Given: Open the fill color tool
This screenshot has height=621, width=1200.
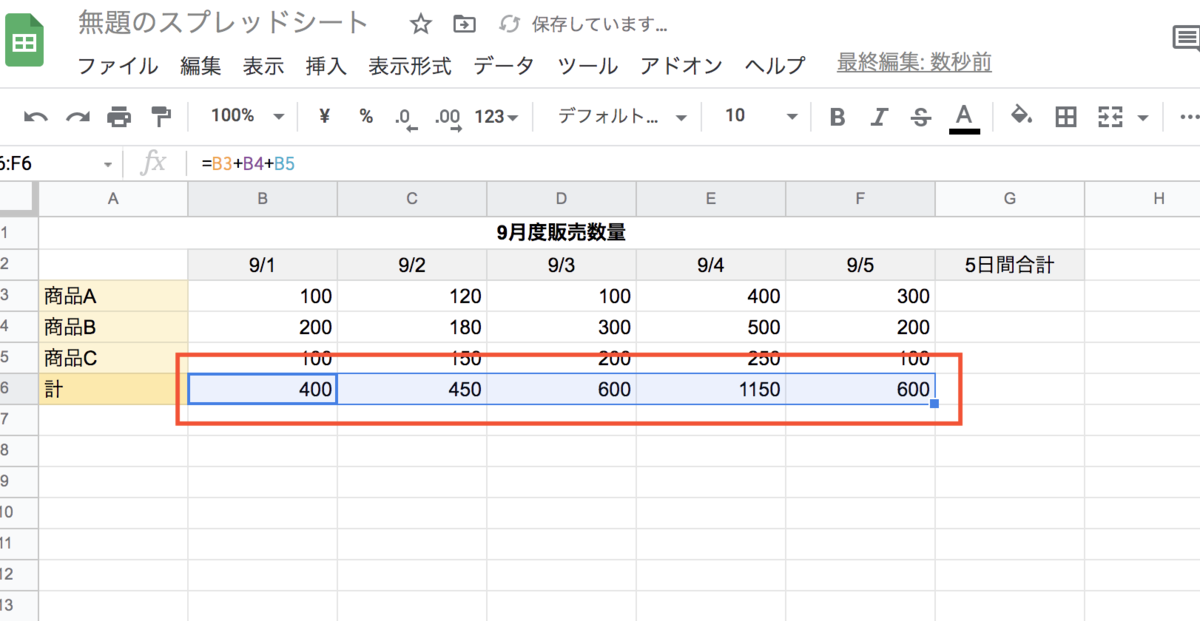Looking at the screenshot, I should [1022, 116].
